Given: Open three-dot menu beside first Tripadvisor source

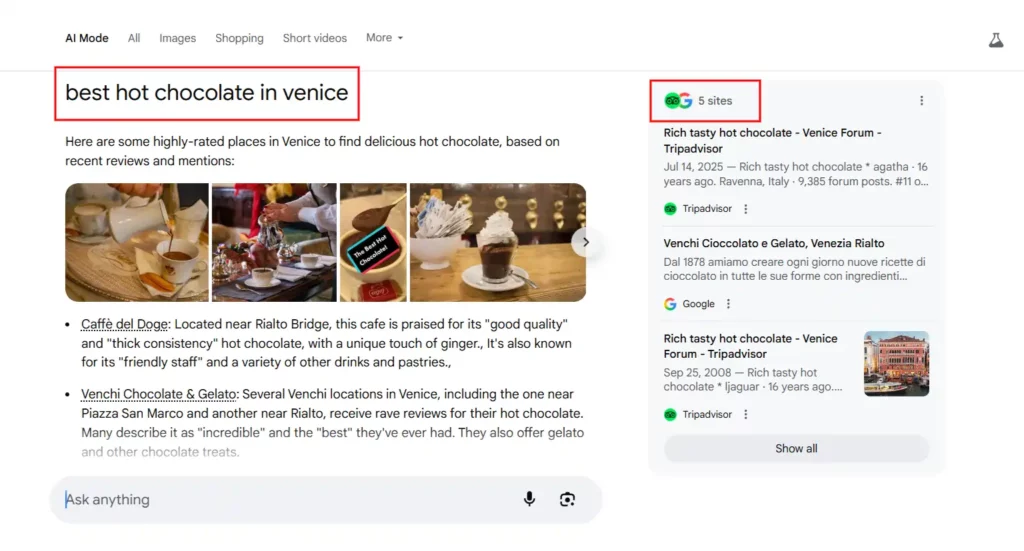Looking at the screenshot, I should pos(745,209).
